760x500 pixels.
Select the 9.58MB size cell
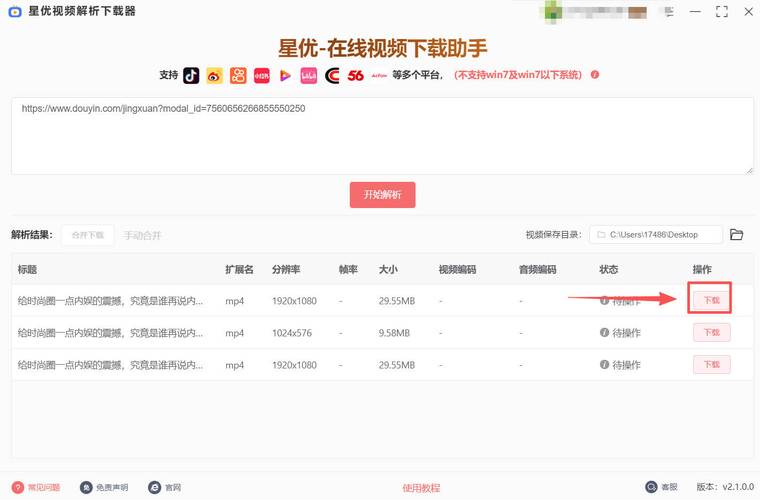[x=394, y=333]
